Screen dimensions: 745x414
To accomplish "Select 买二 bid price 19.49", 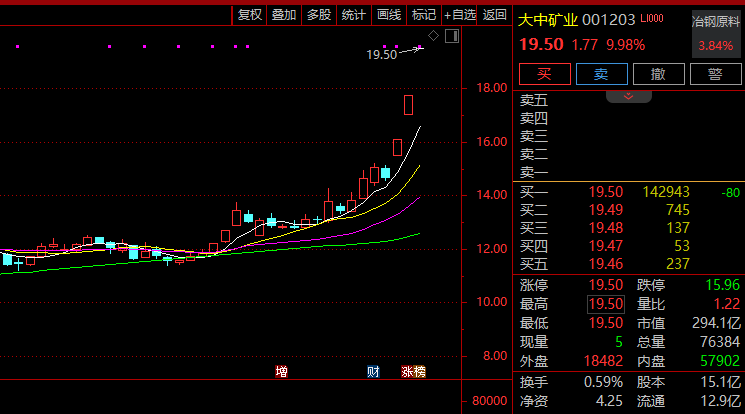I will click(606, 210).
